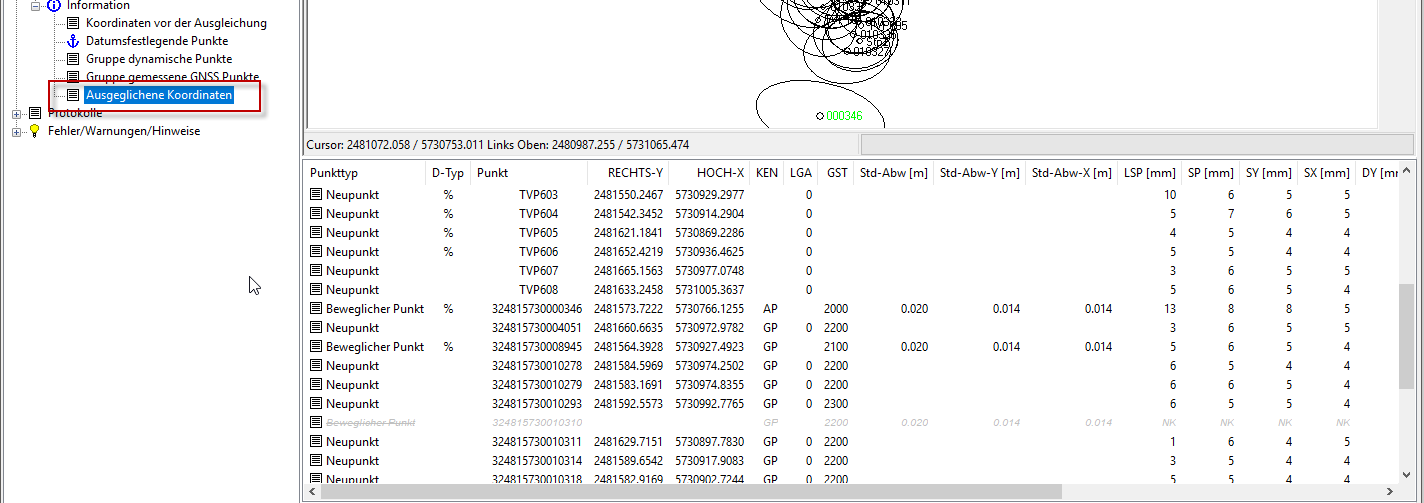Expand the Protokolle tree node
Screen dimensions: 1424x503
pos(16,113)
